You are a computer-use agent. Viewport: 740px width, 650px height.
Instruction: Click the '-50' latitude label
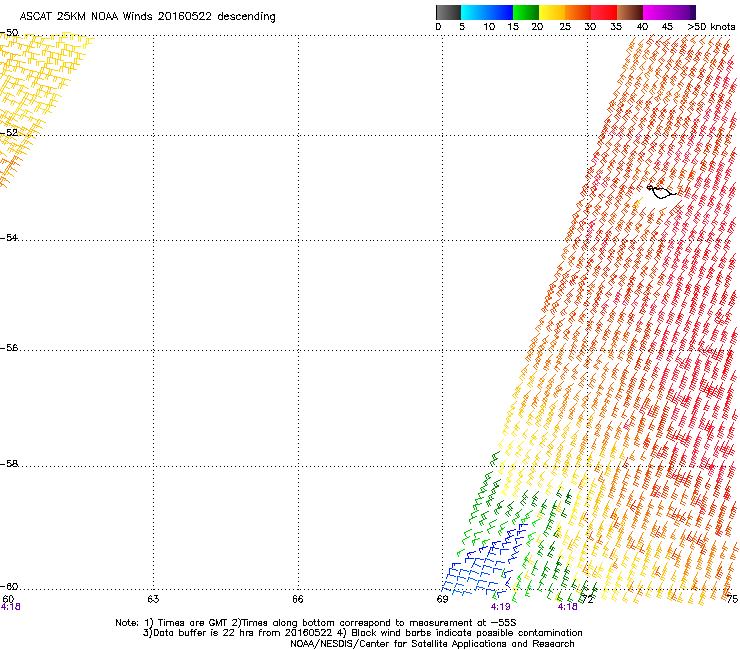tap(9, 33)
